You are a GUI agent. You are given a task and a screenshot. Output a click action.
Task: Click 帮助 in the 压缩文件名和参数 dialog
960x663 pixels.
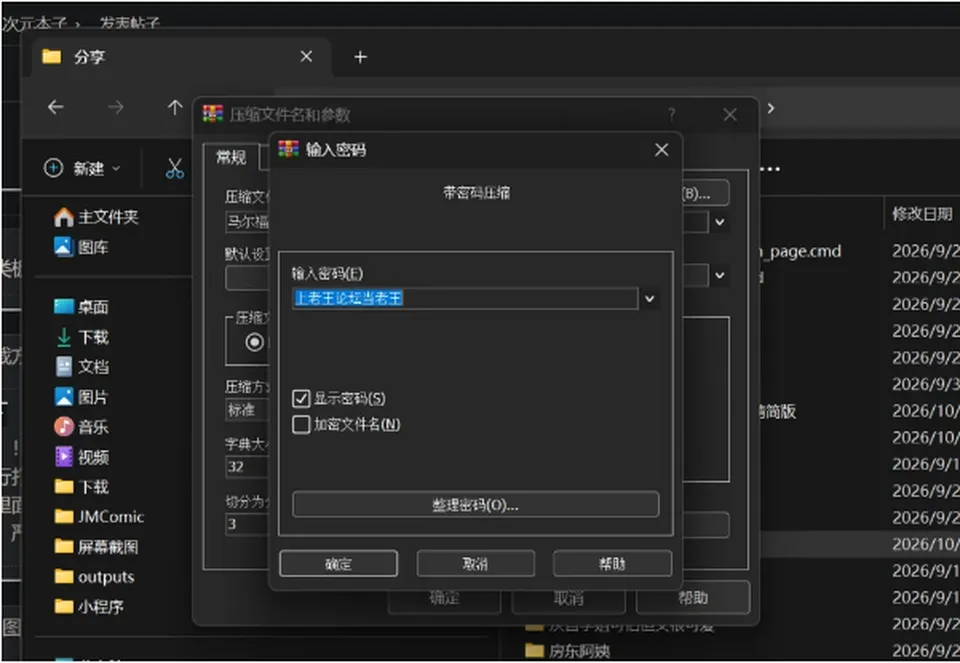click(x=693, y=597)
